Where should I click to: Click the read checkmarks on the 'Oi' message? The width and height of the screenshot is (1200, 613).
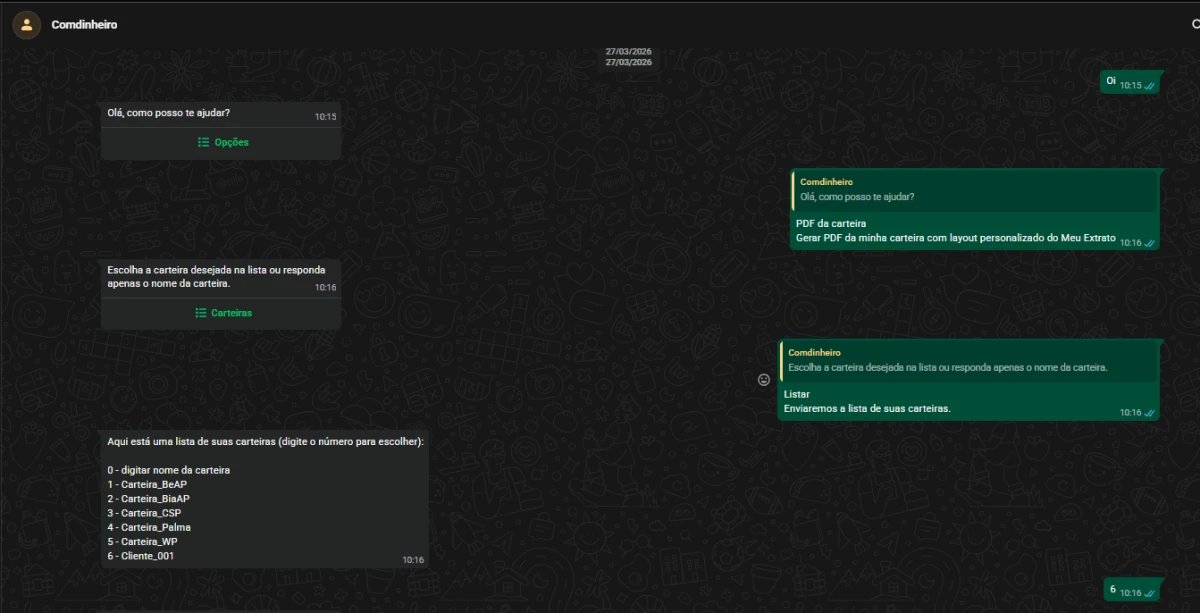pos(1150,86)
